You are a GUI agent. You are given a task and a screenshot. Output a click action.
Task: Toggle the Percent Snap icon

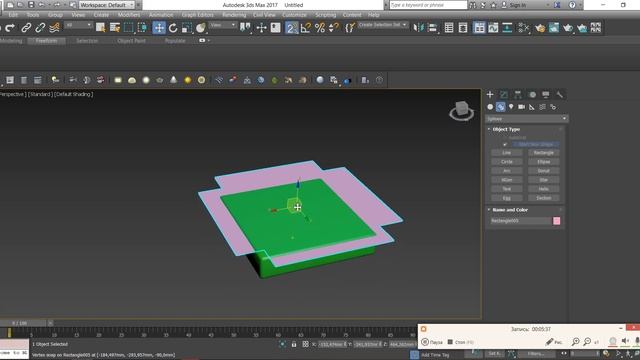(320, 28)
